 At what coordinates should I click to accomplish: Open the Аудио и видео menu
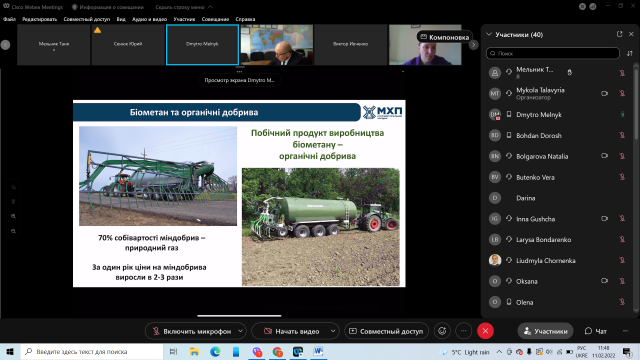149,19
